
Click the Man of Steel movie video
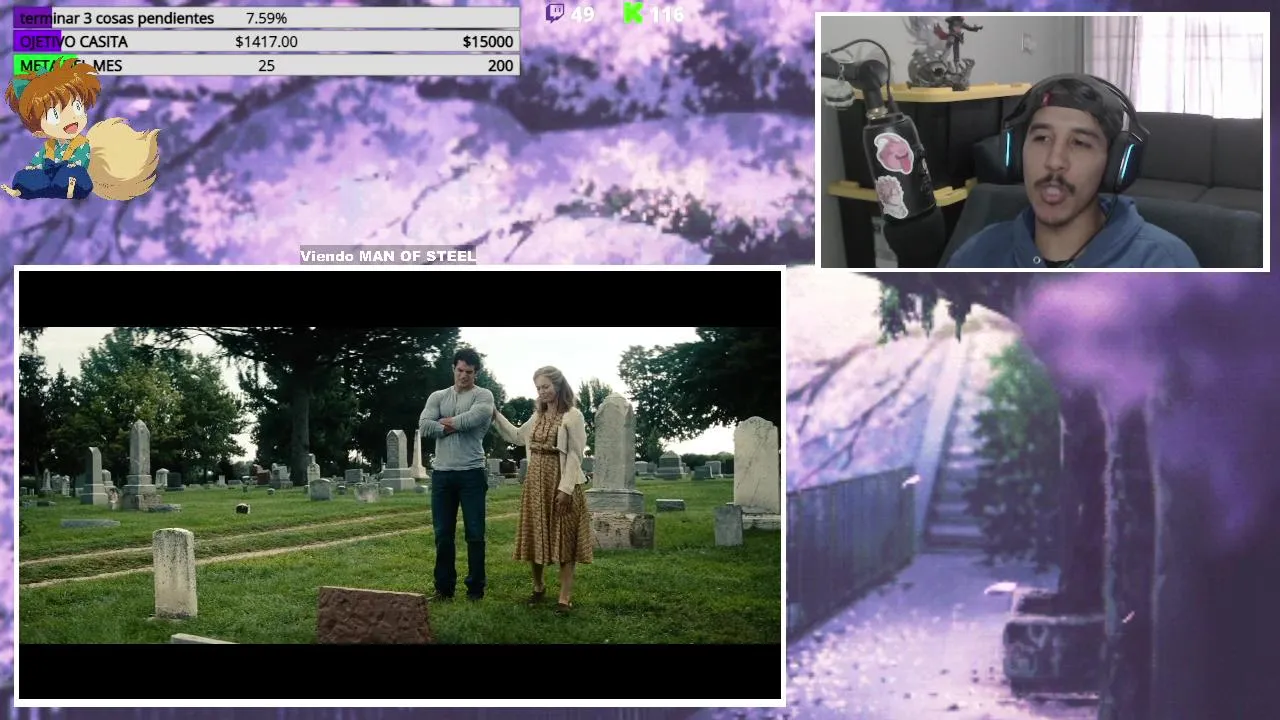[x=400, y=485]
